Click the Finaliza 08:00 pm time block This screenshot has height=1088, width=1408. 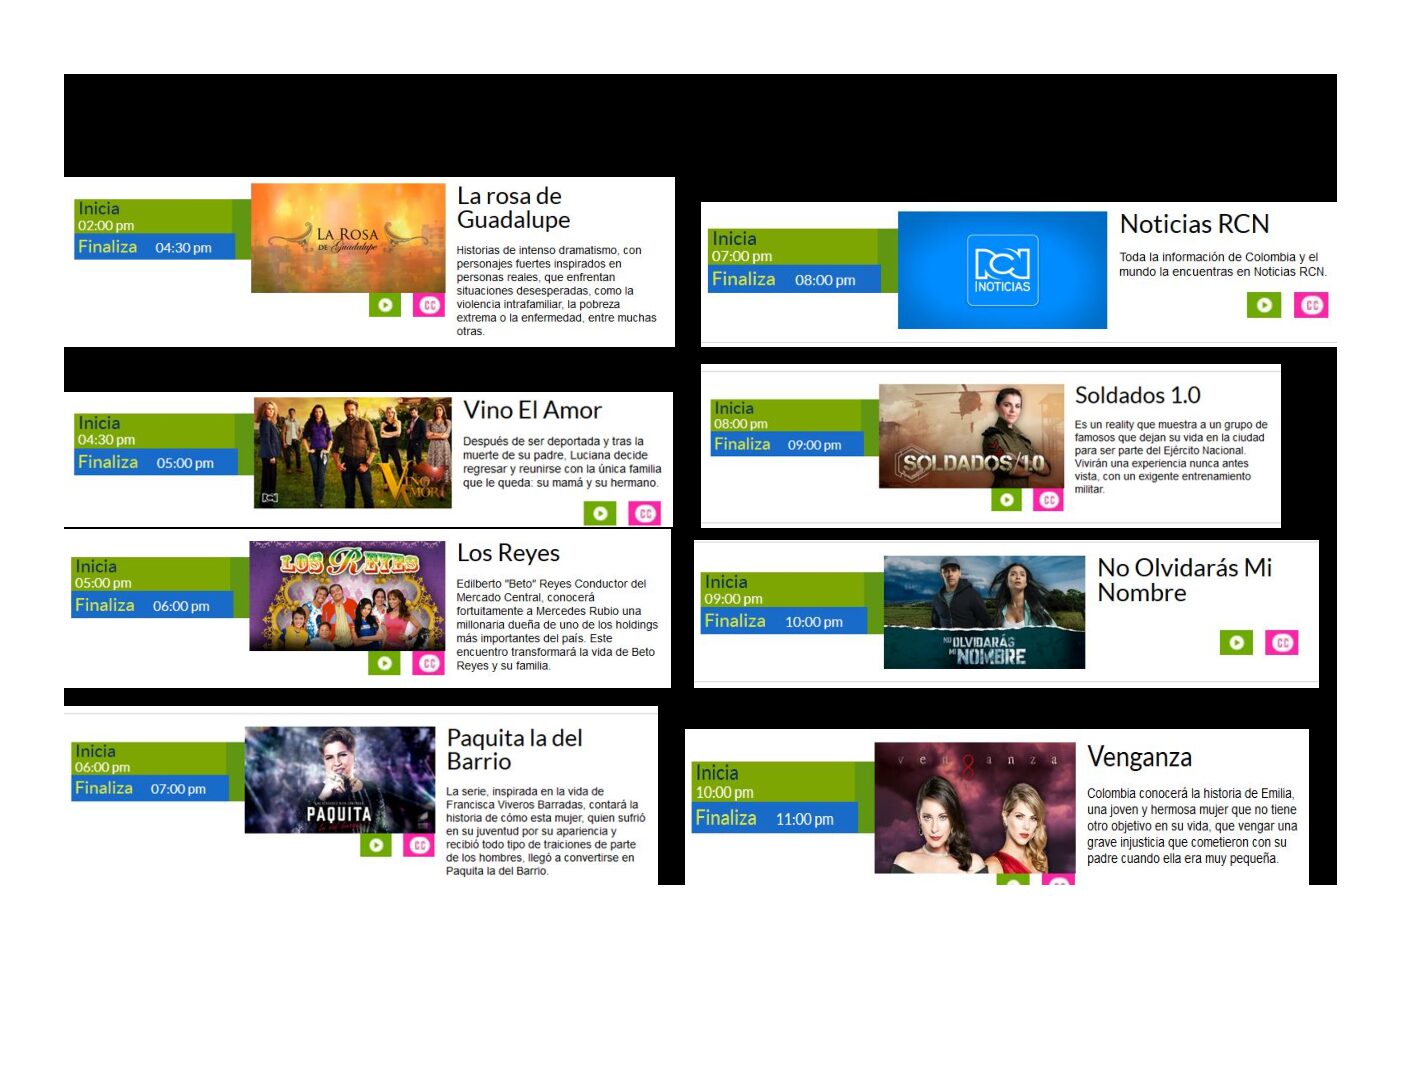coord(794,279)
